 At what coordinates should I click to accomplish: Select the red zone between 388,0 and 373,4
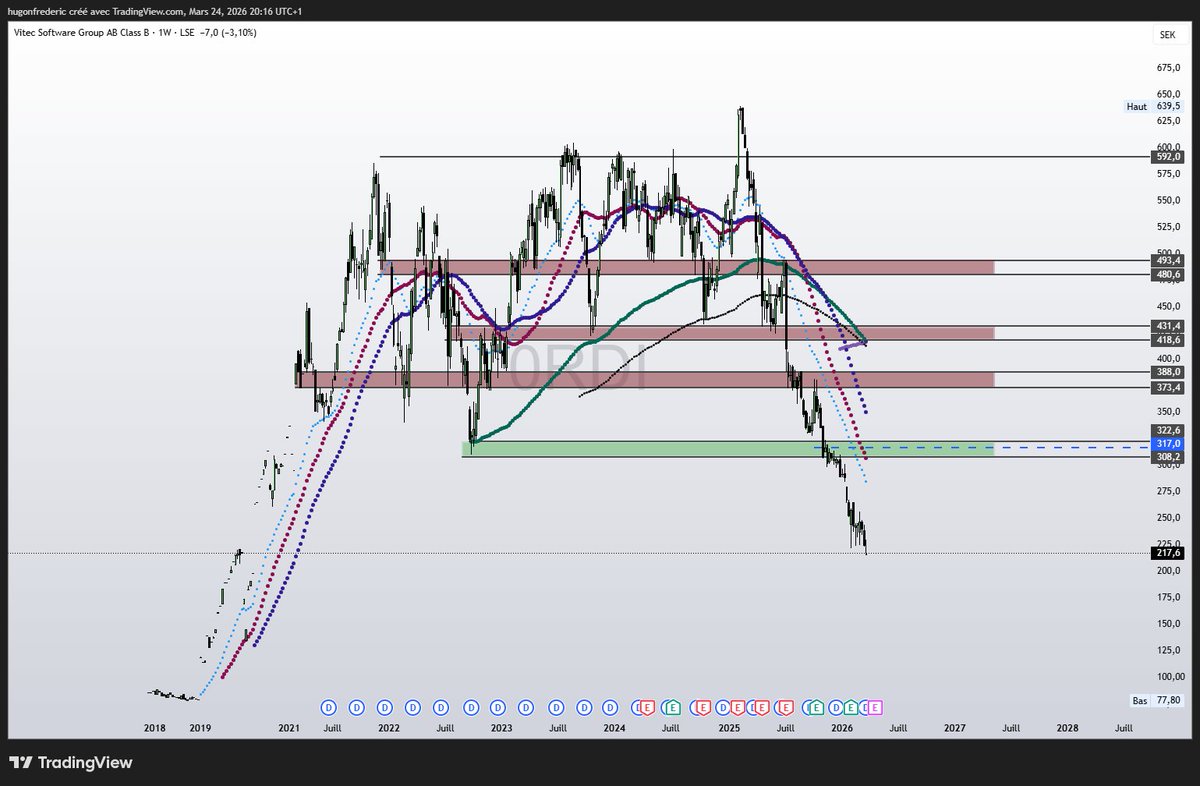(645, 379)
